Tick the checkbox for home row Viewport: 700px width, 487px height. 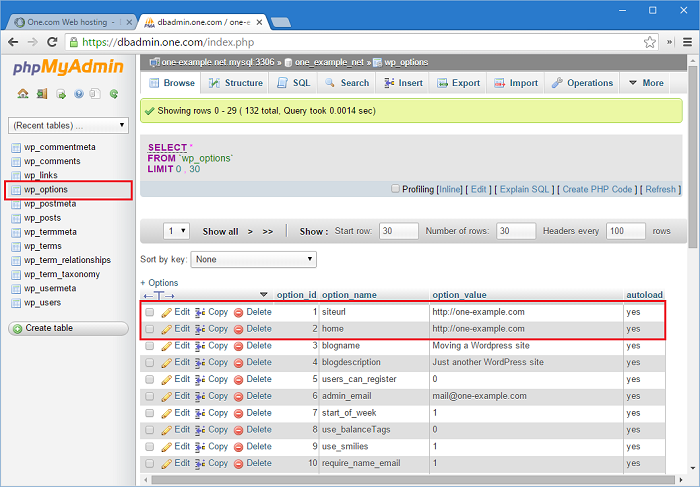pyautogui.click(x=150, y=329)
